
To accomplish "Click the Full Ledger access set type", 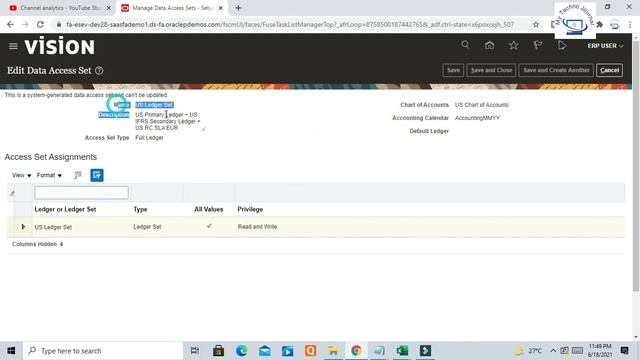I will pos(149,138).
